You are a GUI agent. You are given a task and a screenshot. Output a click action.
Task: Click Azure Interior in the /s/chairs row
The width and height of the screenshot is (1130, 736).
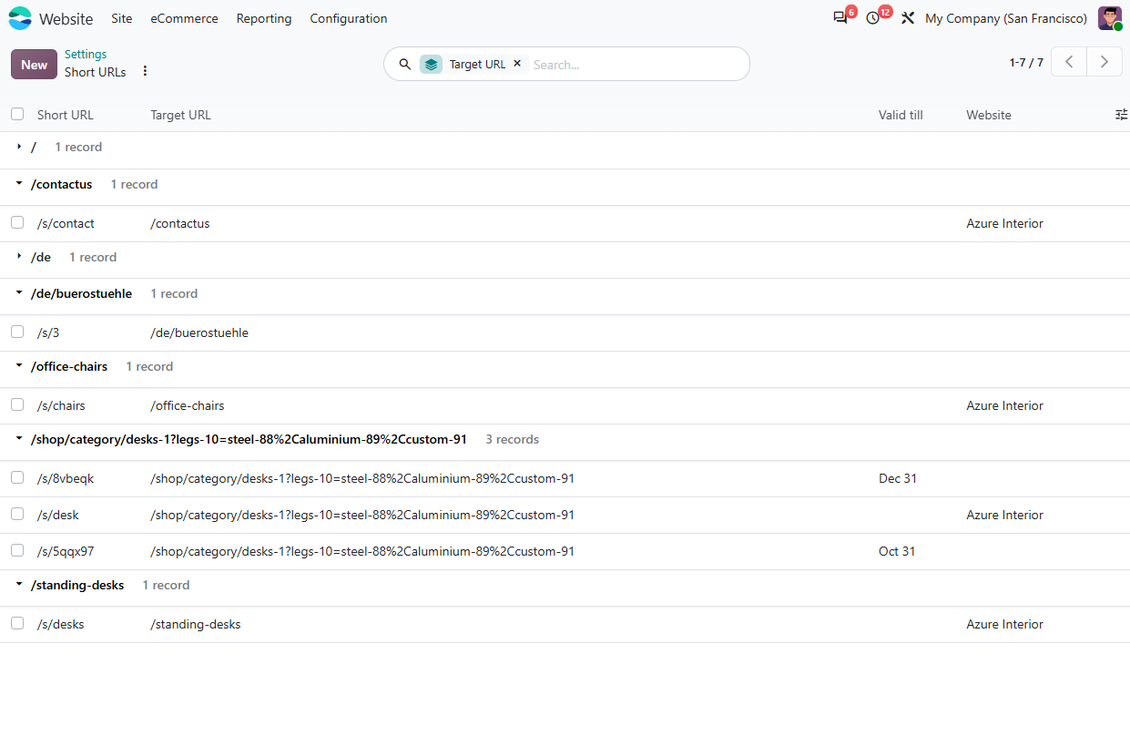click(x=1005, y=405)
